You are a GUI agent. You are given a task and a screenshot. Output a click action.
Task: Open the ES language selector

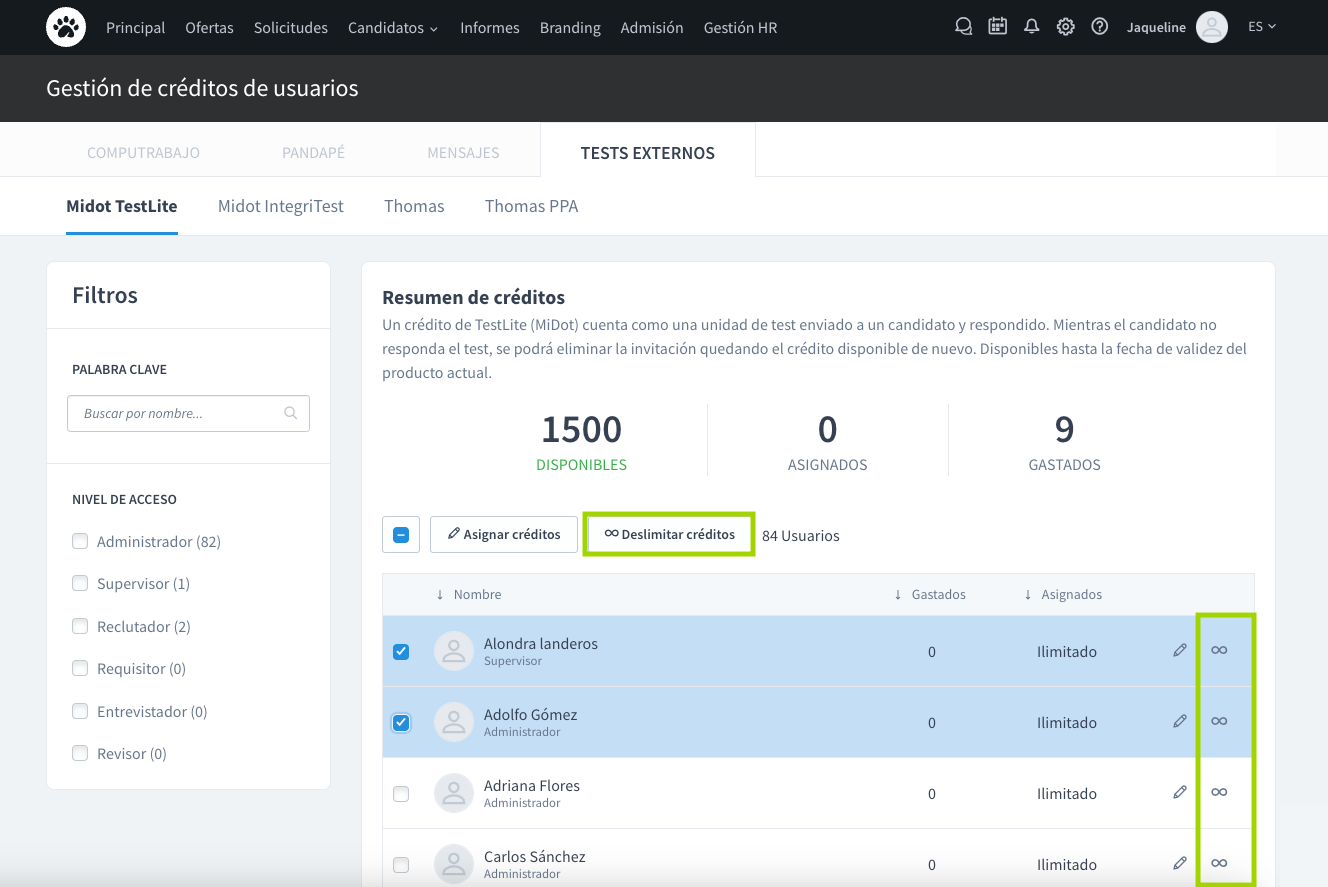click(x=1262, y=27)
